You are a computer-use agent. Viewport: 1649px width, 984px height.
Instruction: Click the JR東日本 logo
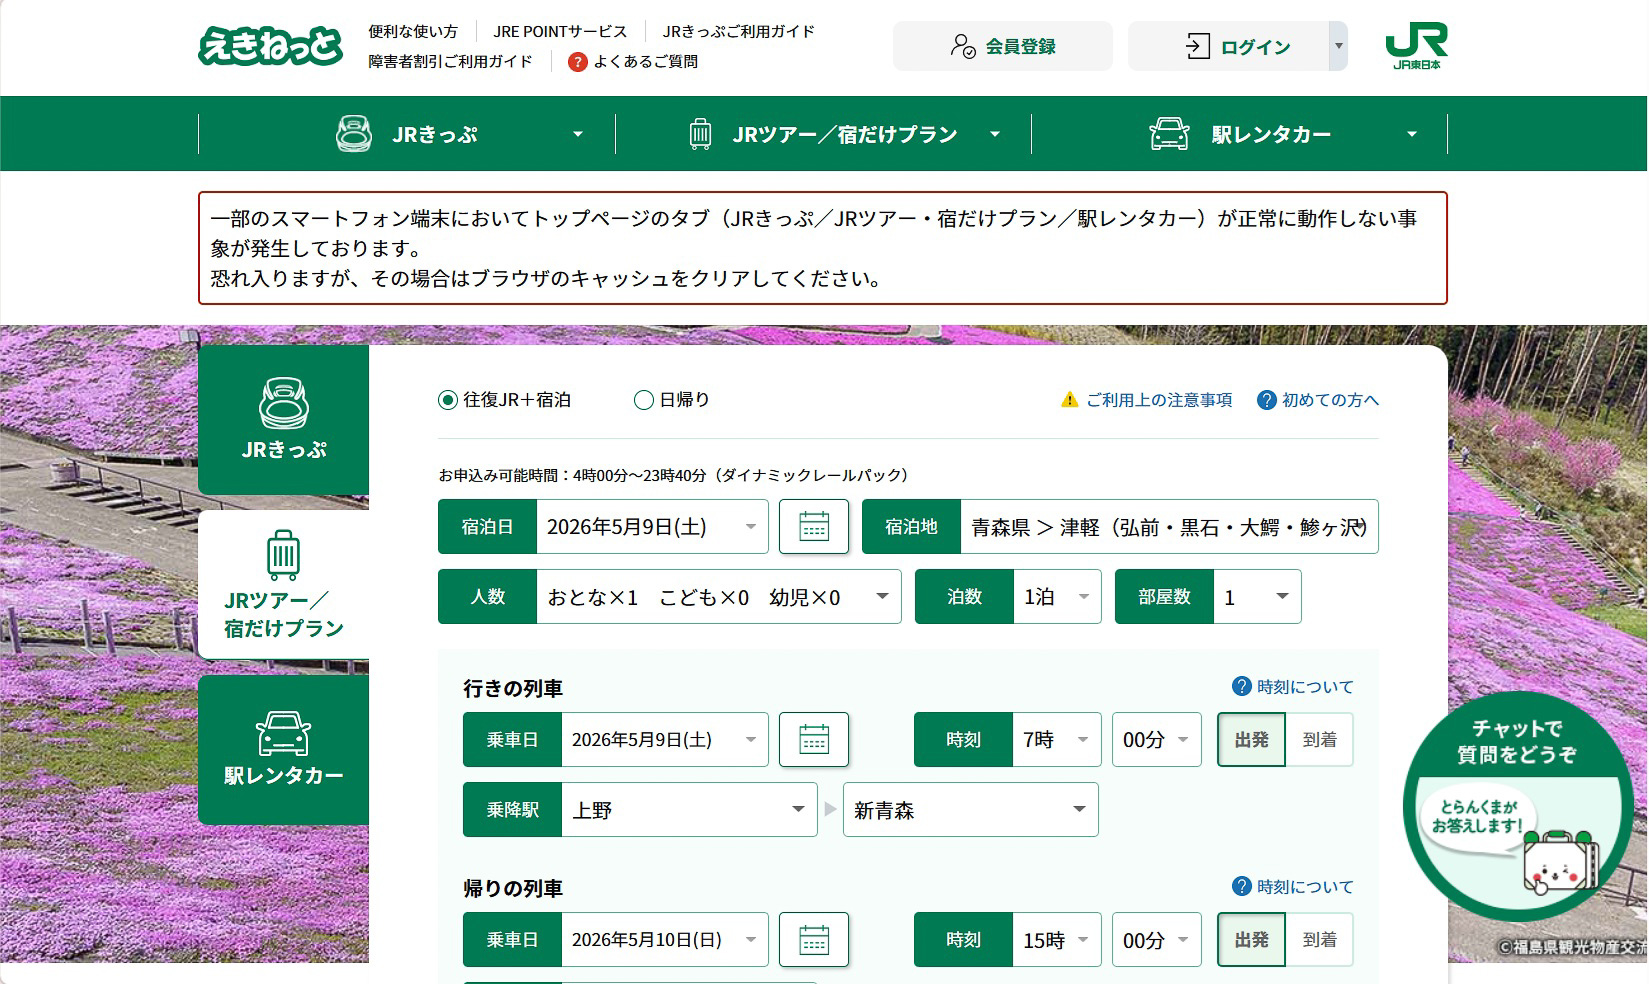[x=1418, y=45]
